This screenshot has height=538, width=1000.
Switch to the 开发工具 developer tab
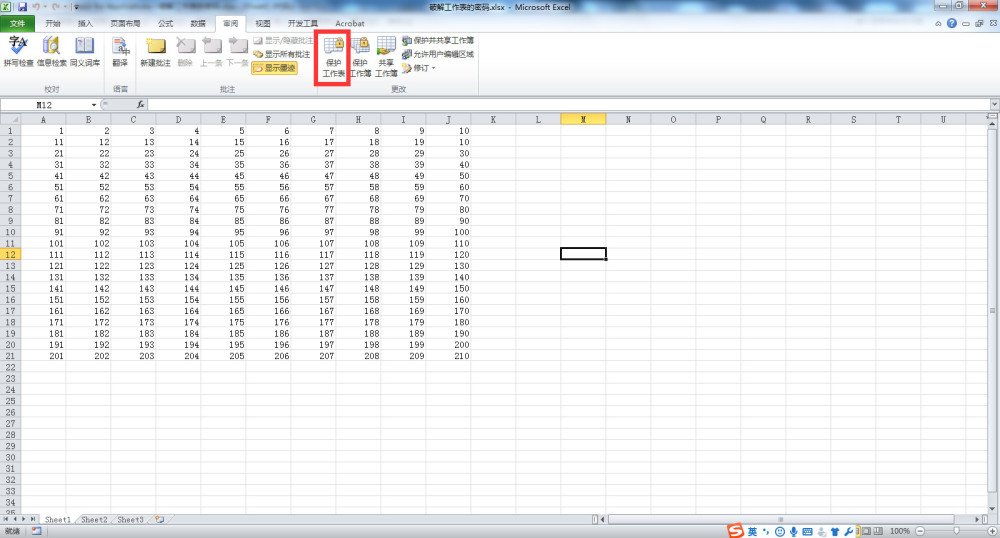click(302, 24)
